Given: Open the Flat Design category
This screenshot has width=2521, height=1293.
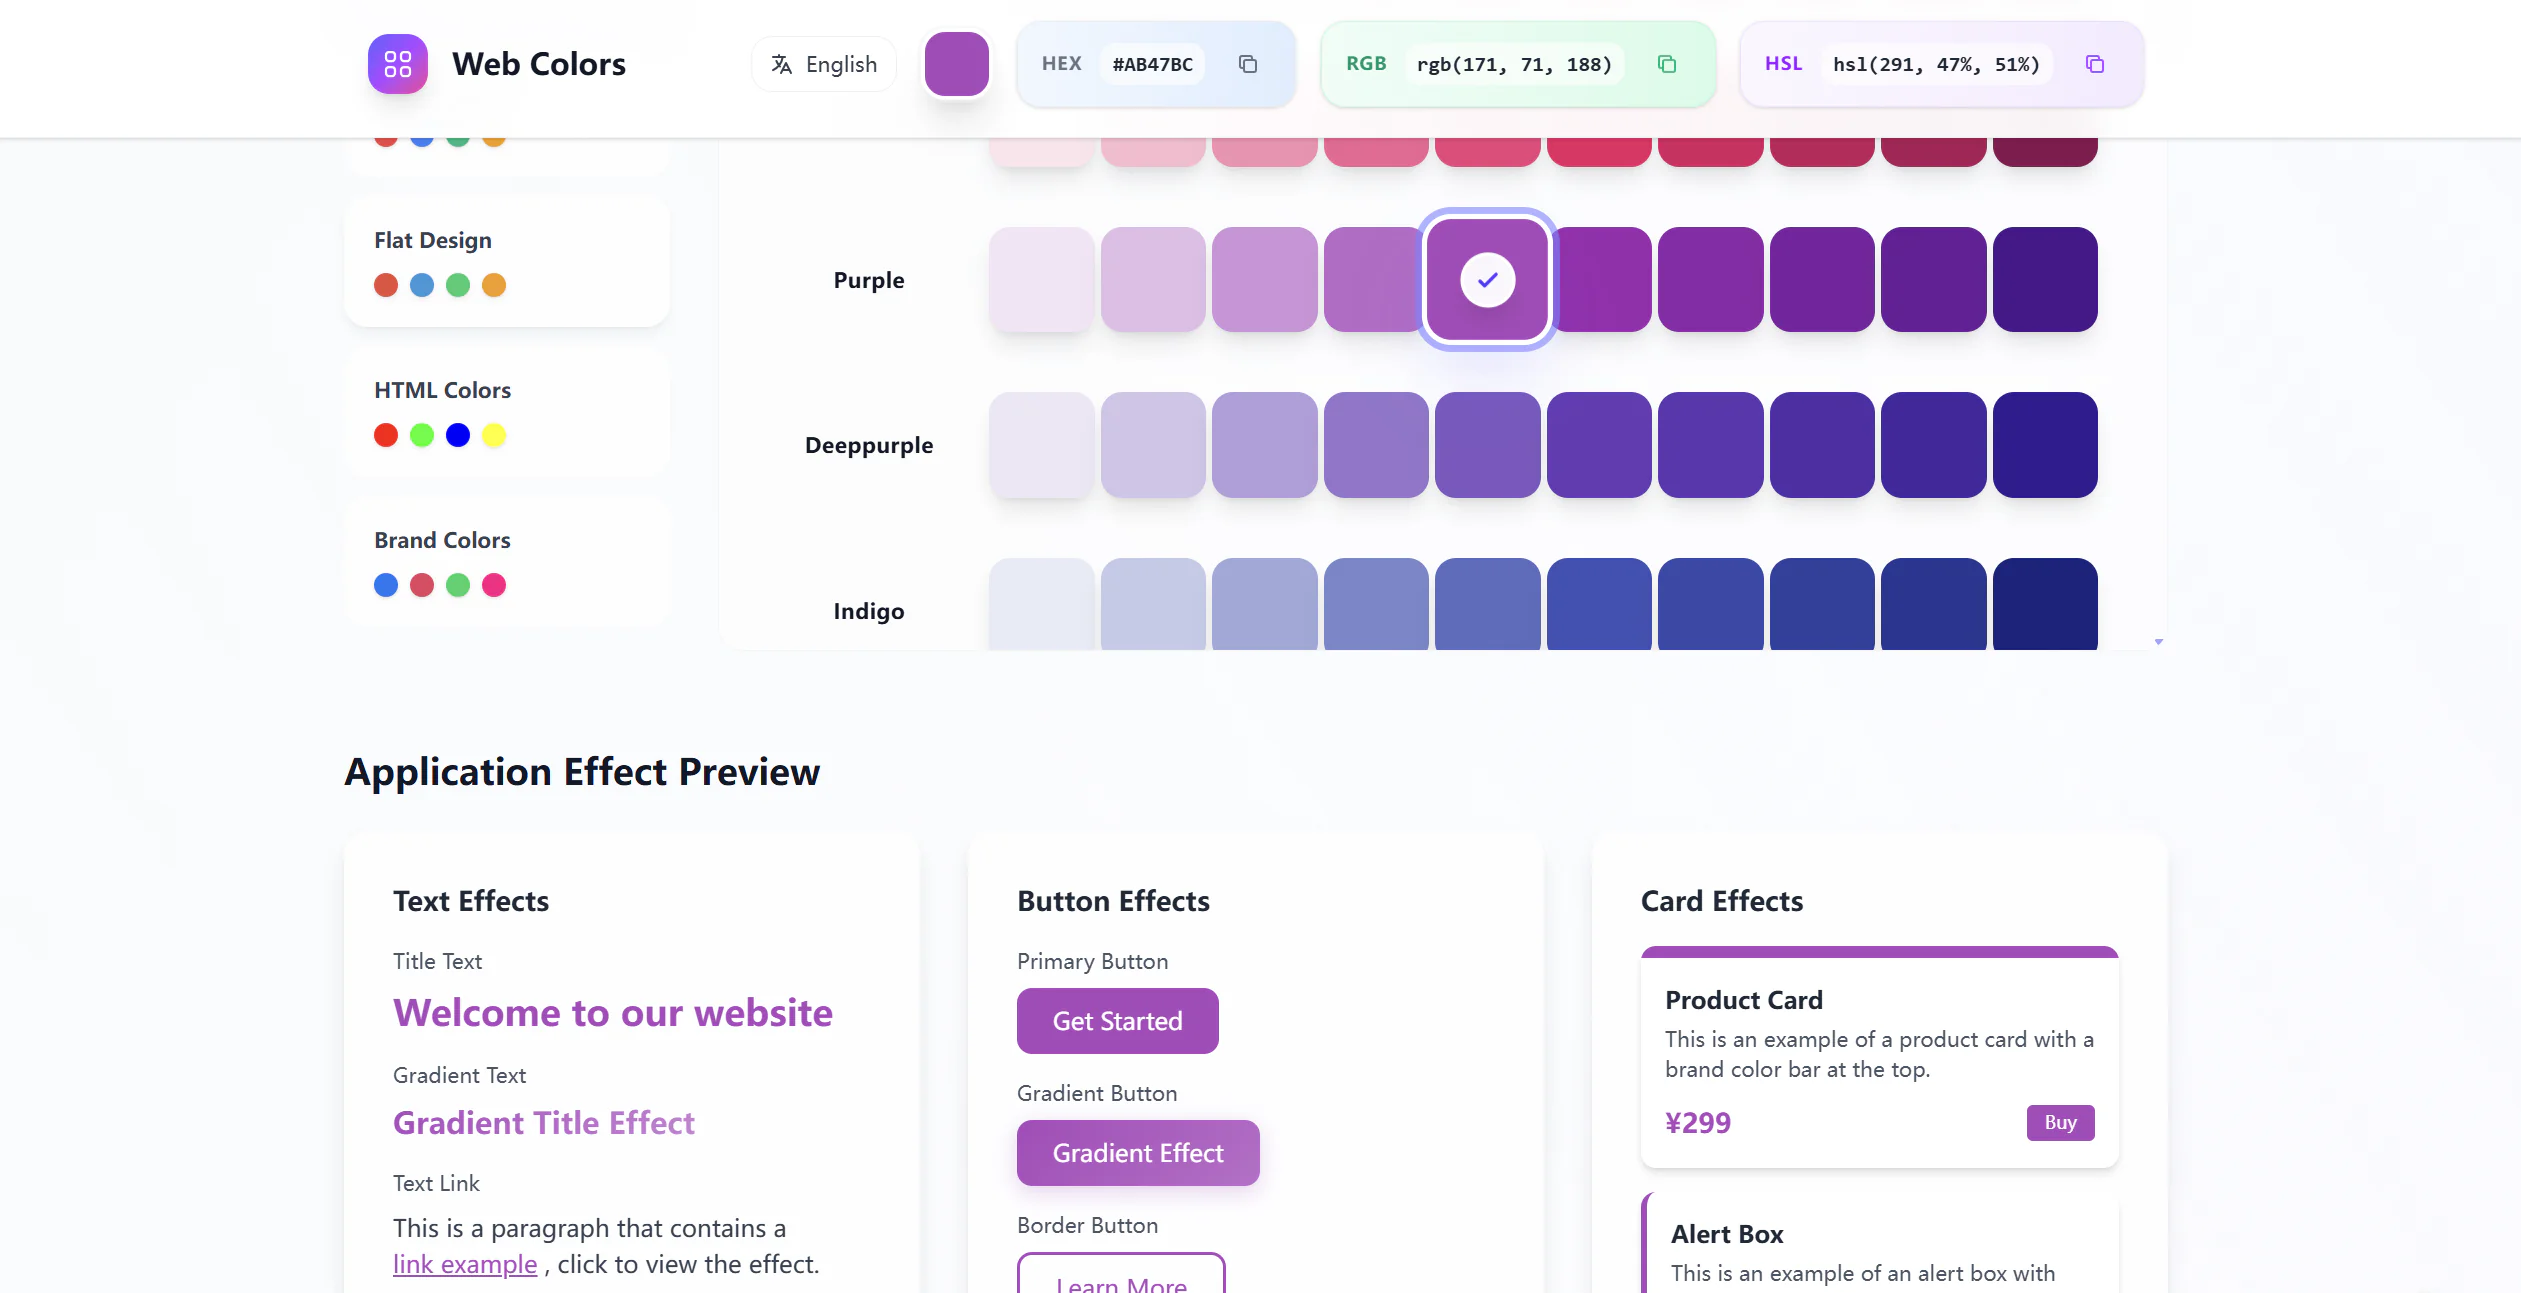Looking at the screenshot, I should click(x=433, y=239).
